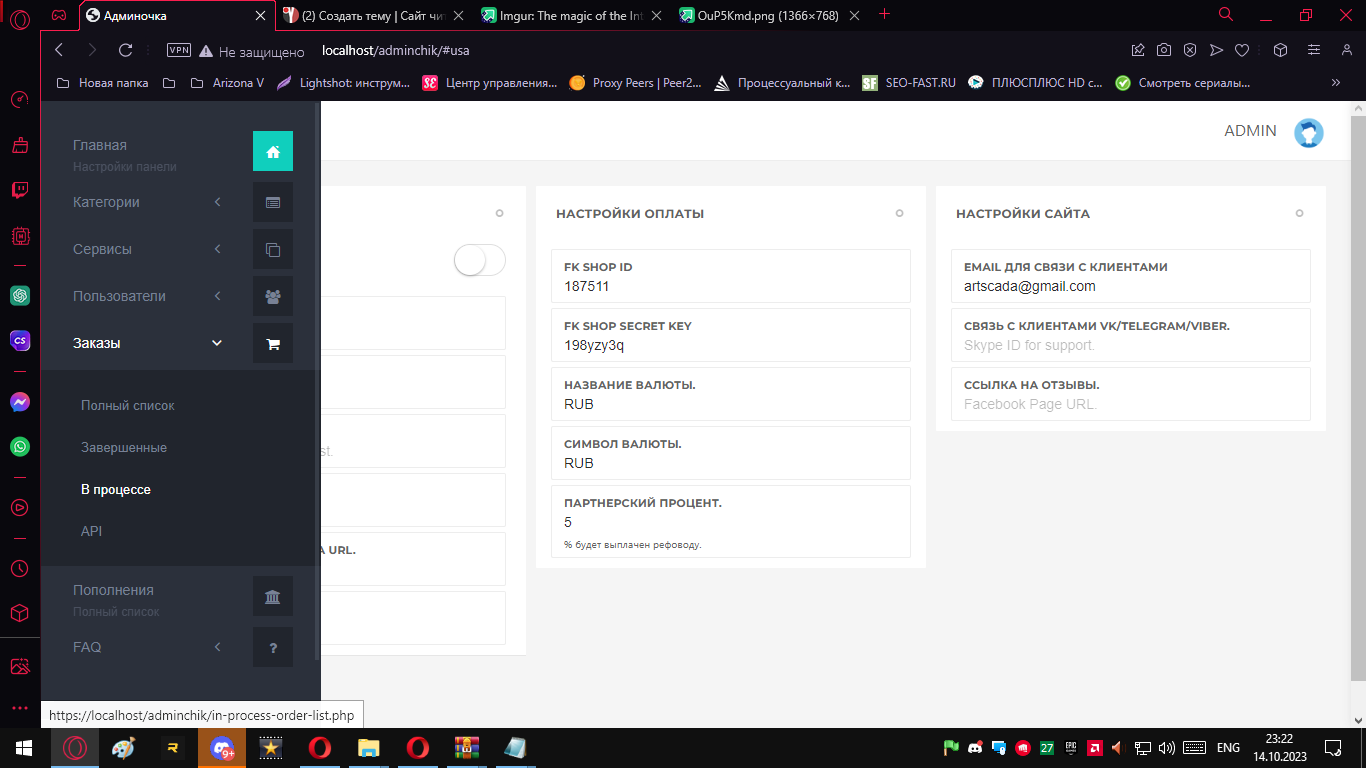This screenshot has height=768, width=1366.
Task: Open the ADMIN avatar icon
Action: pyautogui.click(x=1309, y=132)
